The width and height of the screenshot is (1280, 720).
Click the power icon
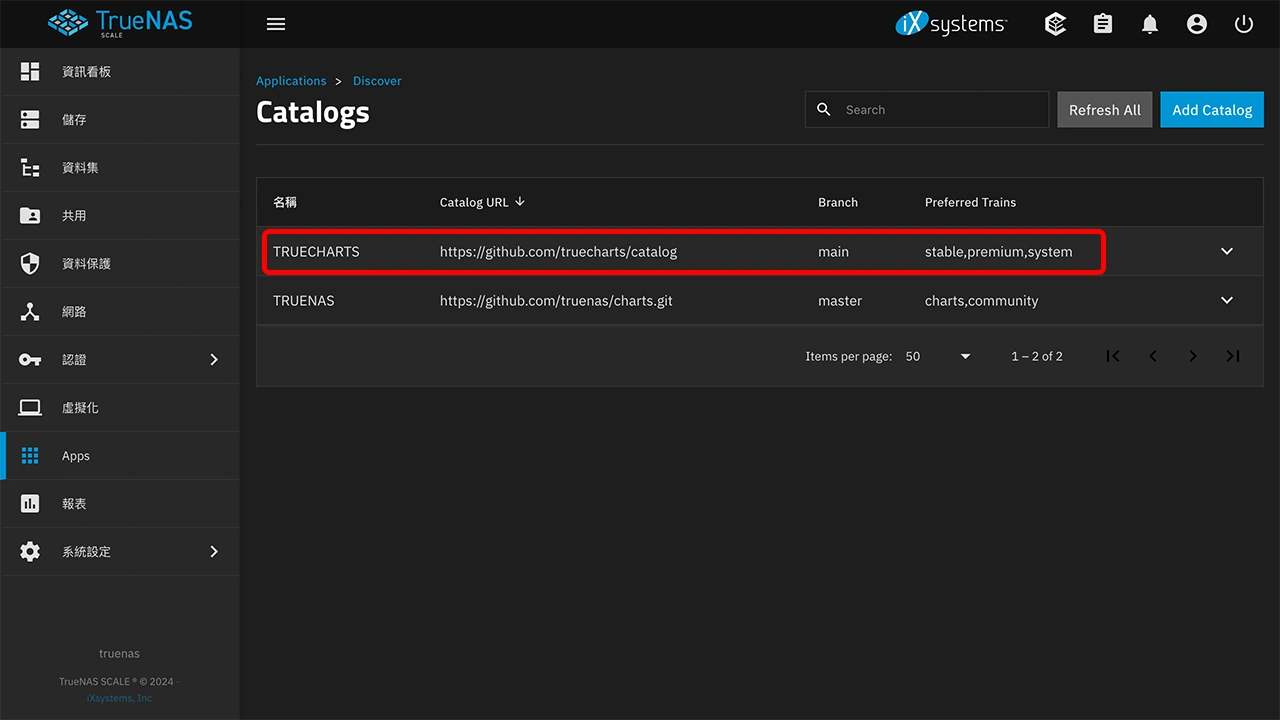click(x=1244, y=24)
